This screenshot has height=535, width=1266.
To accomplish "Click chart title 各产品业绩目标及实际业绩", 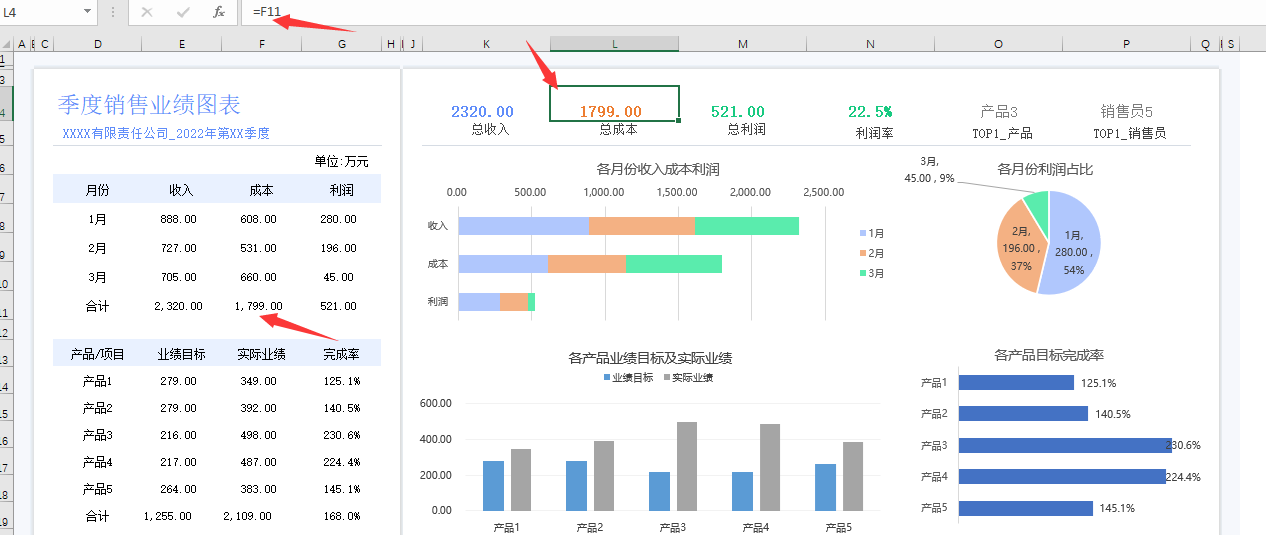I will point(650,358).
